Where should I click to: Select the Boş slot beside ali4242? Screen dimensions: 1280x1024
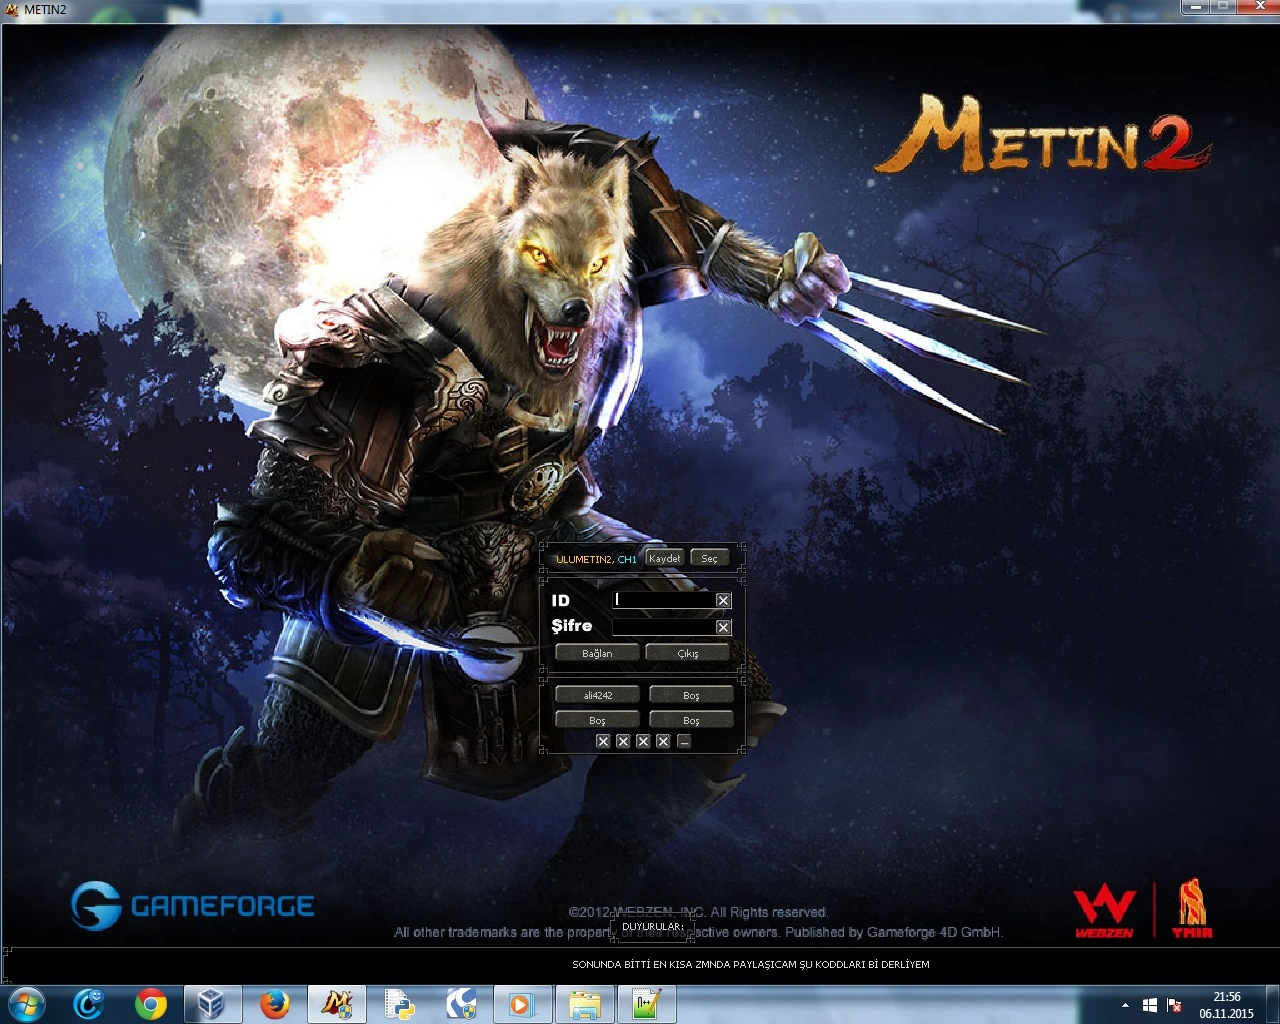tap(691, 695)
